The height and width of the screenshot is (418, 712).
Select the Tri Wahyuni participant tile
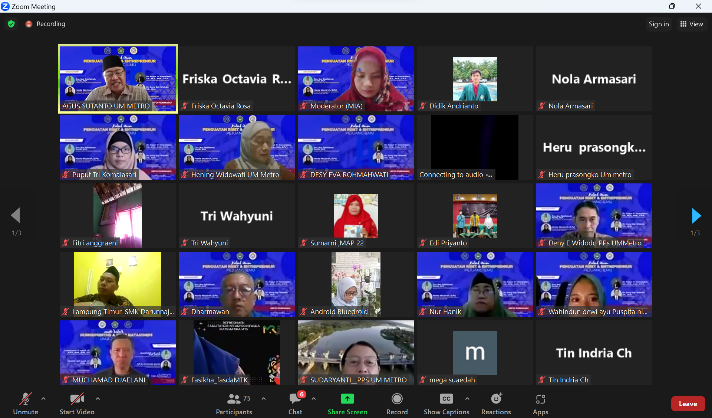[237, 216]
